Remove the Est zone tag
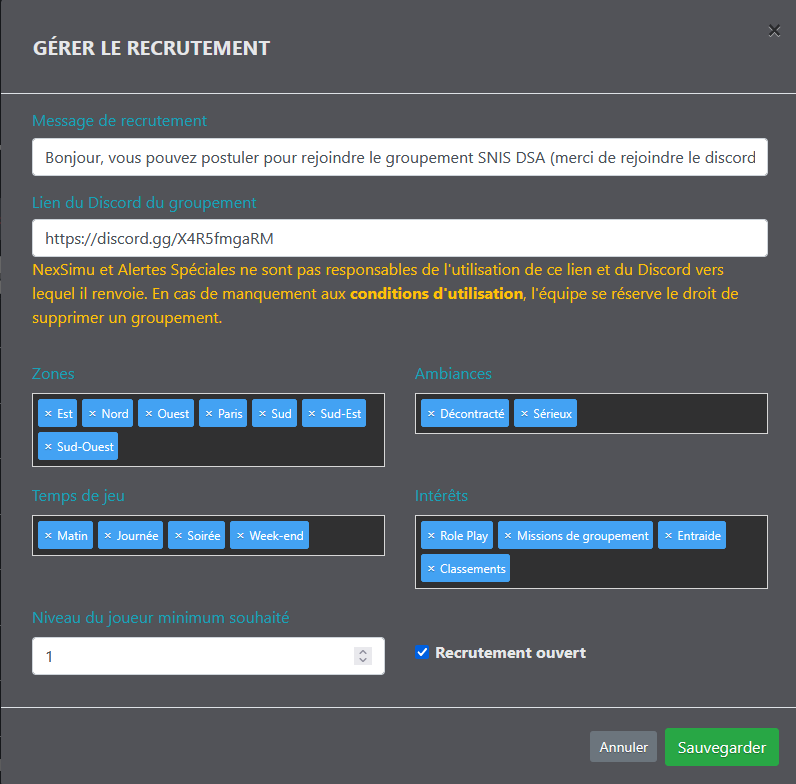796x784 pixels. click(47, 414)
